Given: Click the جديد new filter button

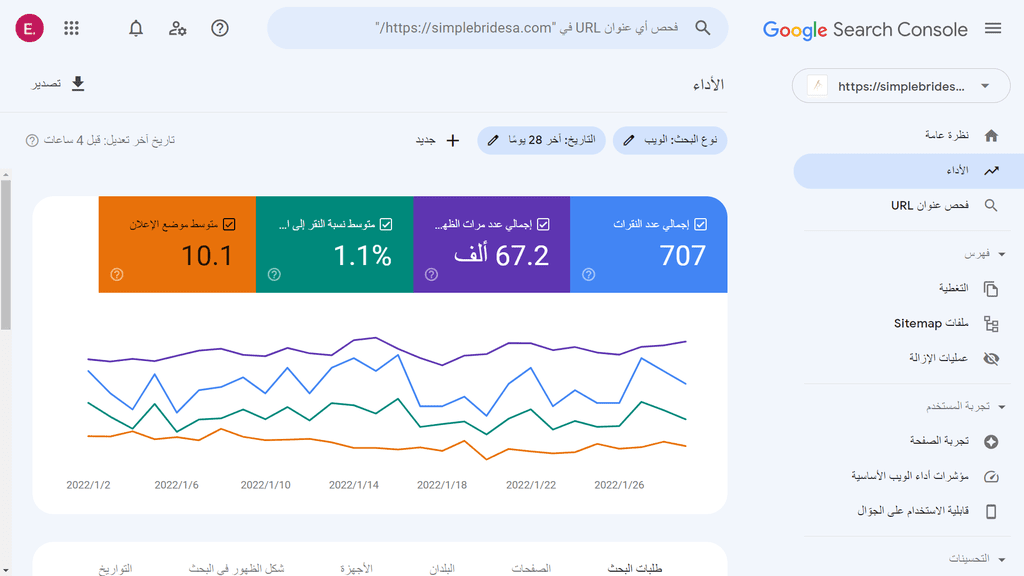Looking at the screenshot, I should click(x=438, y=140).
